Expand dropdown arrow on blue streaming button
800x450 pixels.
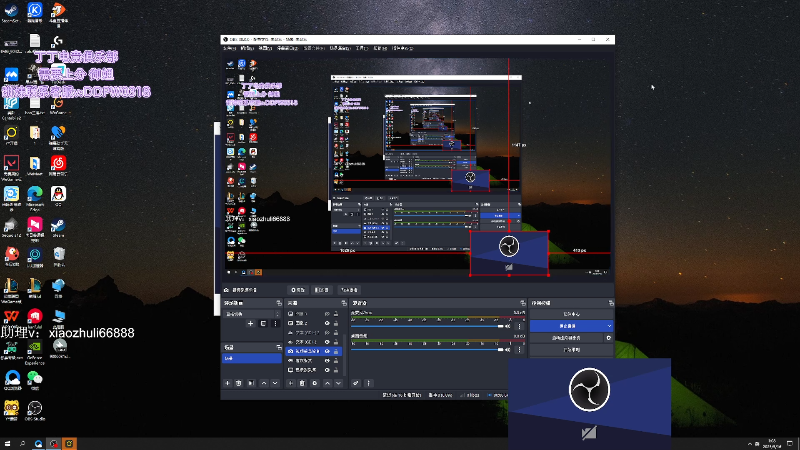(609, 326)
